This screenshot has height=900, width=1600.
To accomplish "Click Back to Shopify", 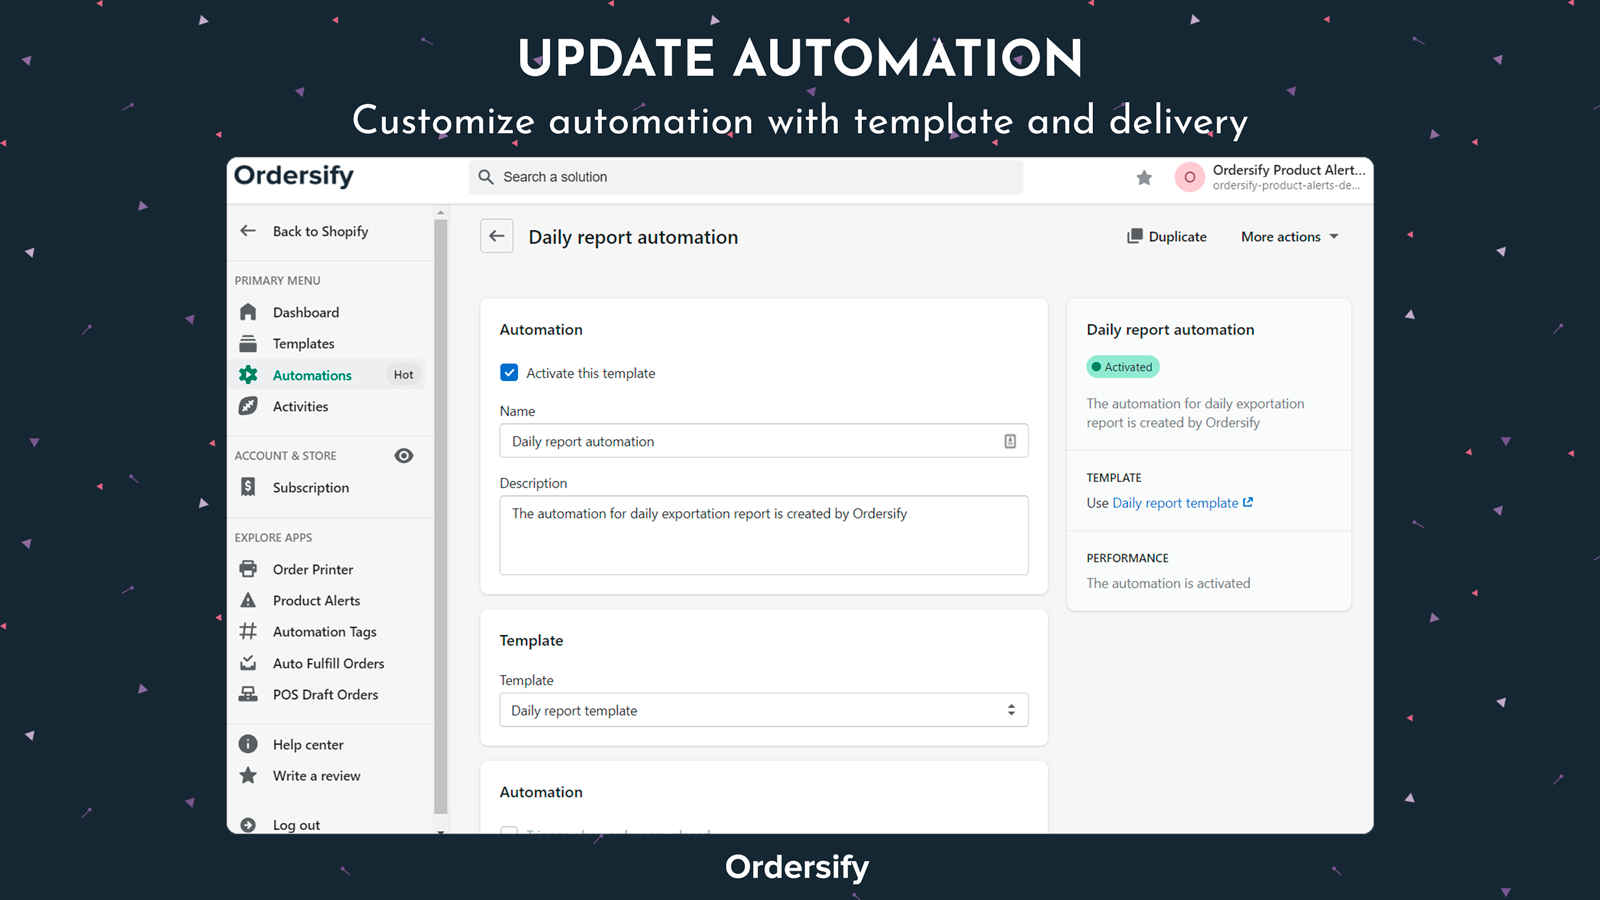I will coord(320,231).
